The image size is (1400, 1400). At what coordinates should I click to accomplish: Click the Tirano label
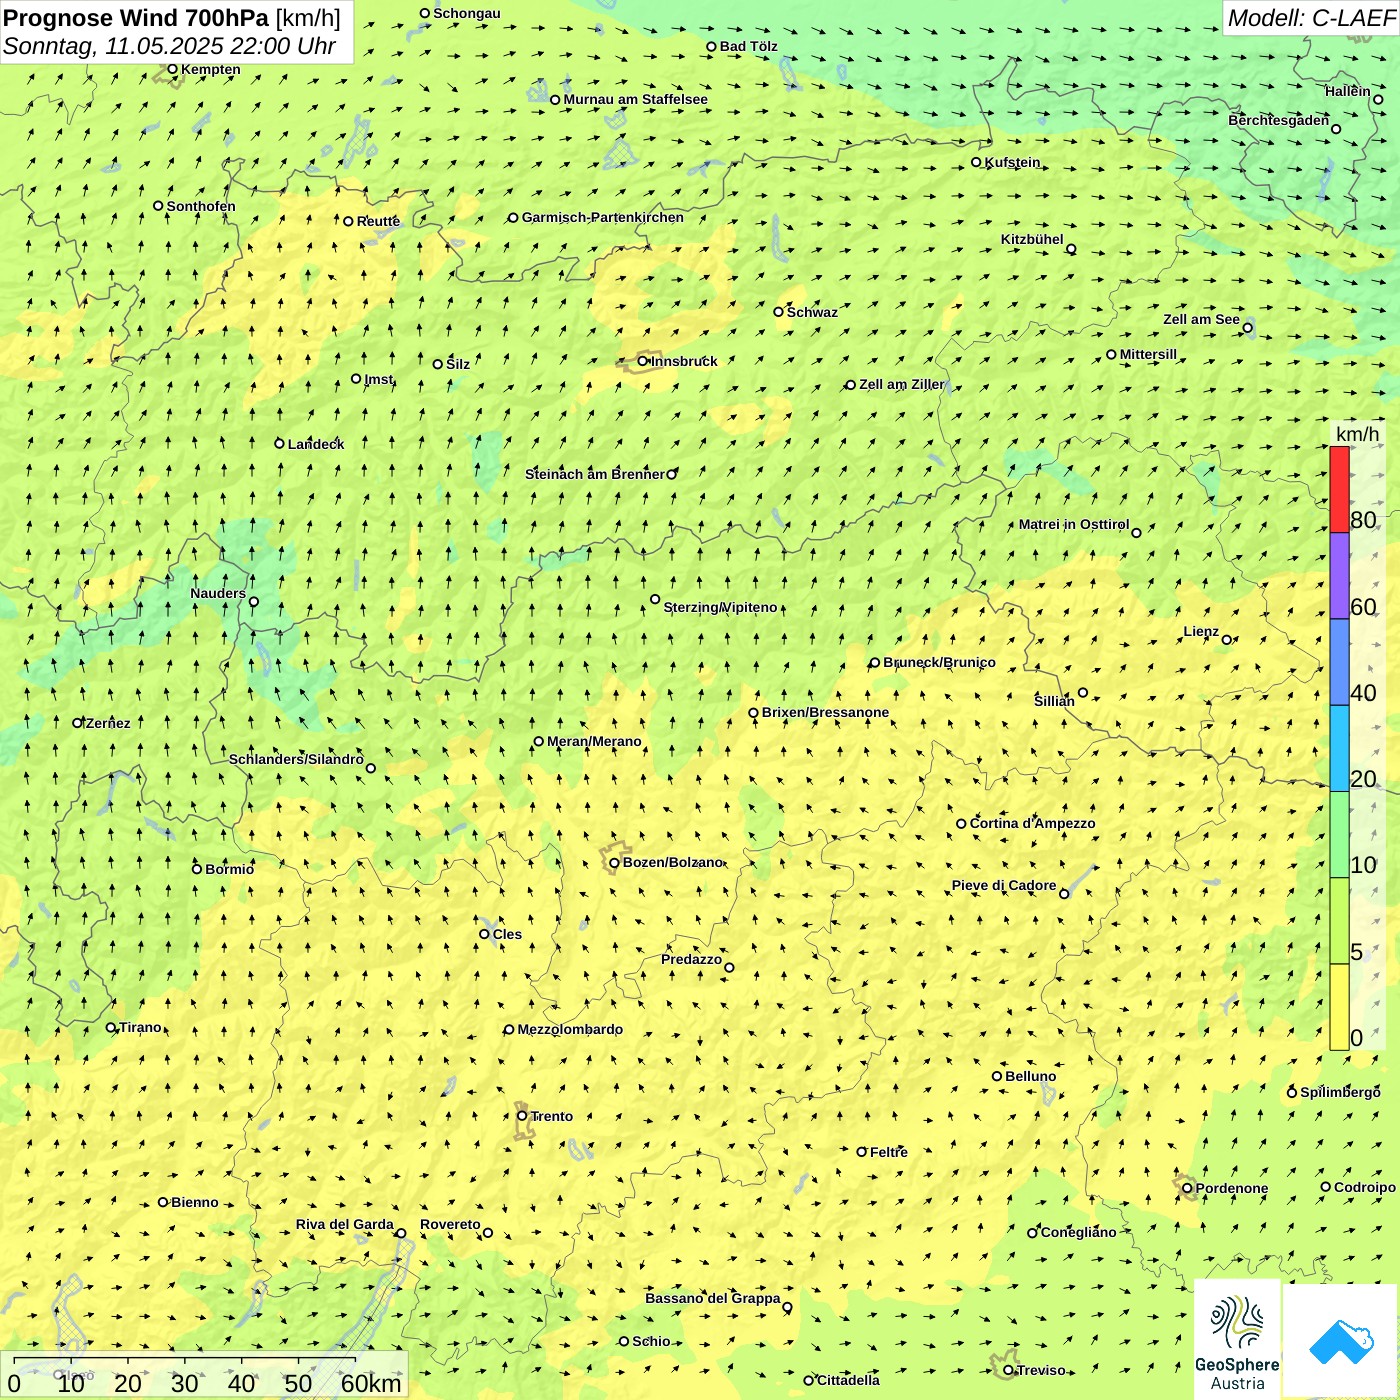tap(140, 1027)
